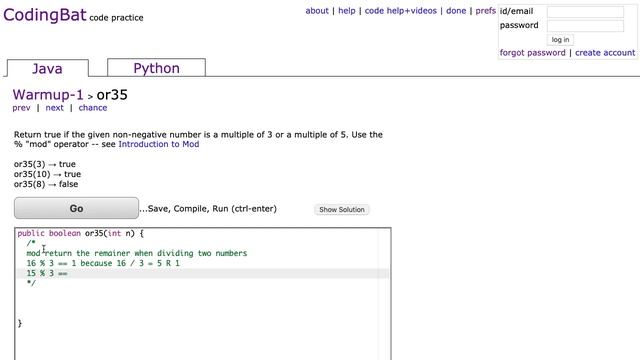Focus the password input field

tap(585, 26)
